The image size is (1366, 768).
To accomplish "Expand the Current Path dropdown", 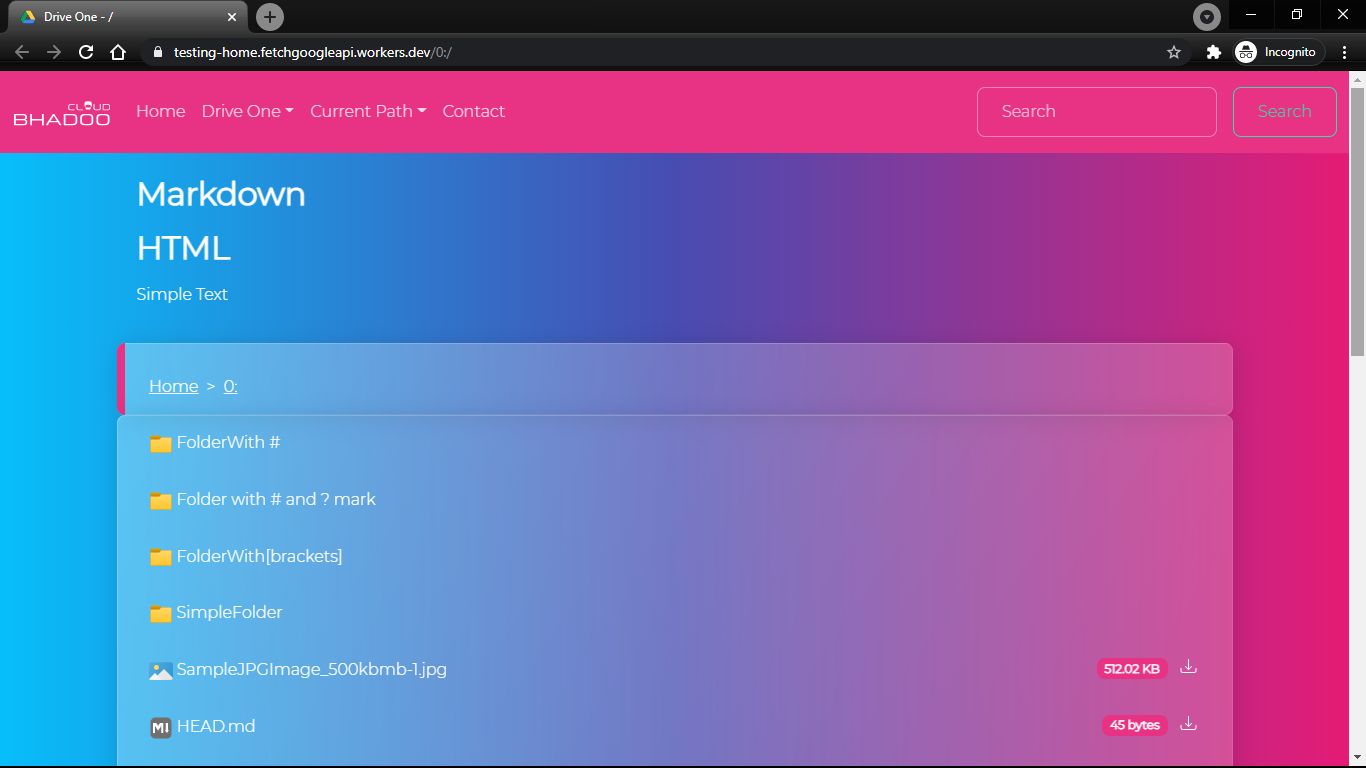I will pos(368,111).
